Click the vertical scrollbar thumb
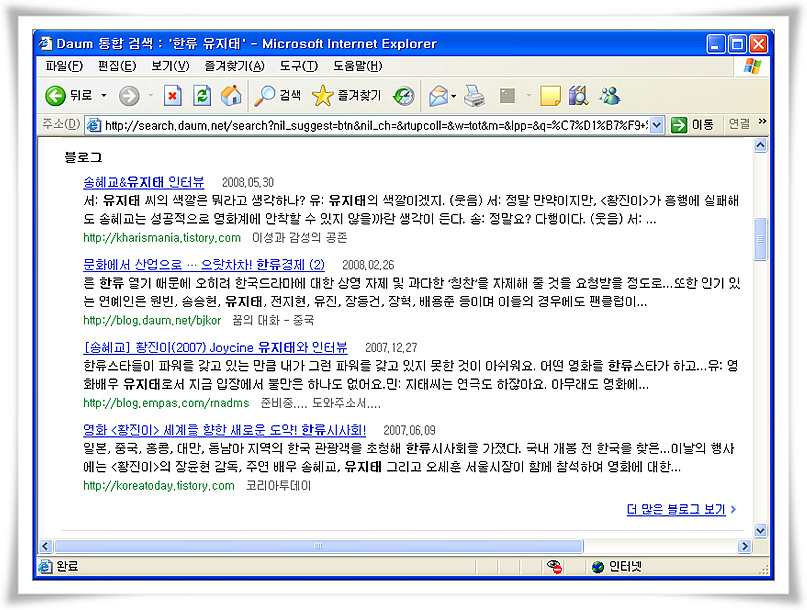807x610 pixels. pyautogui.click(x=760, y=239)
